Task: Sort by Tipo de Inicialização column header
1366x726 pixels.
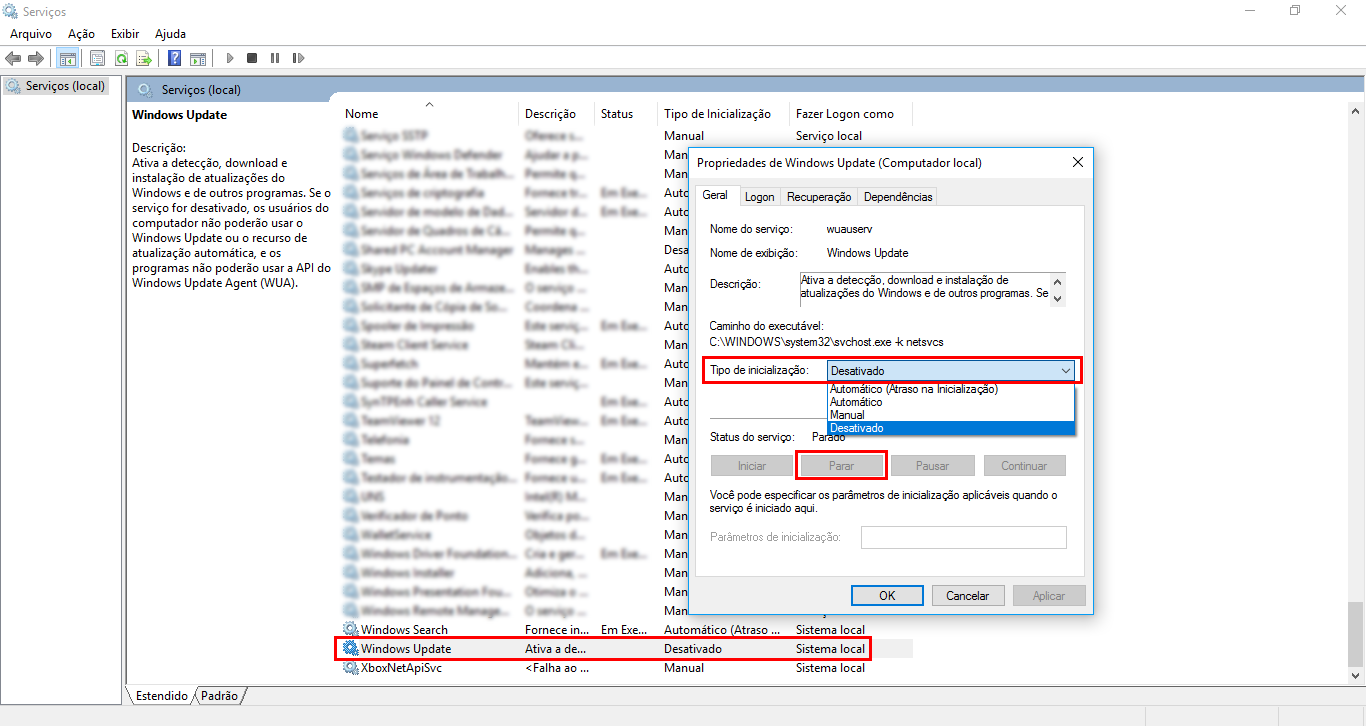Action: click(x=723, y=113)
